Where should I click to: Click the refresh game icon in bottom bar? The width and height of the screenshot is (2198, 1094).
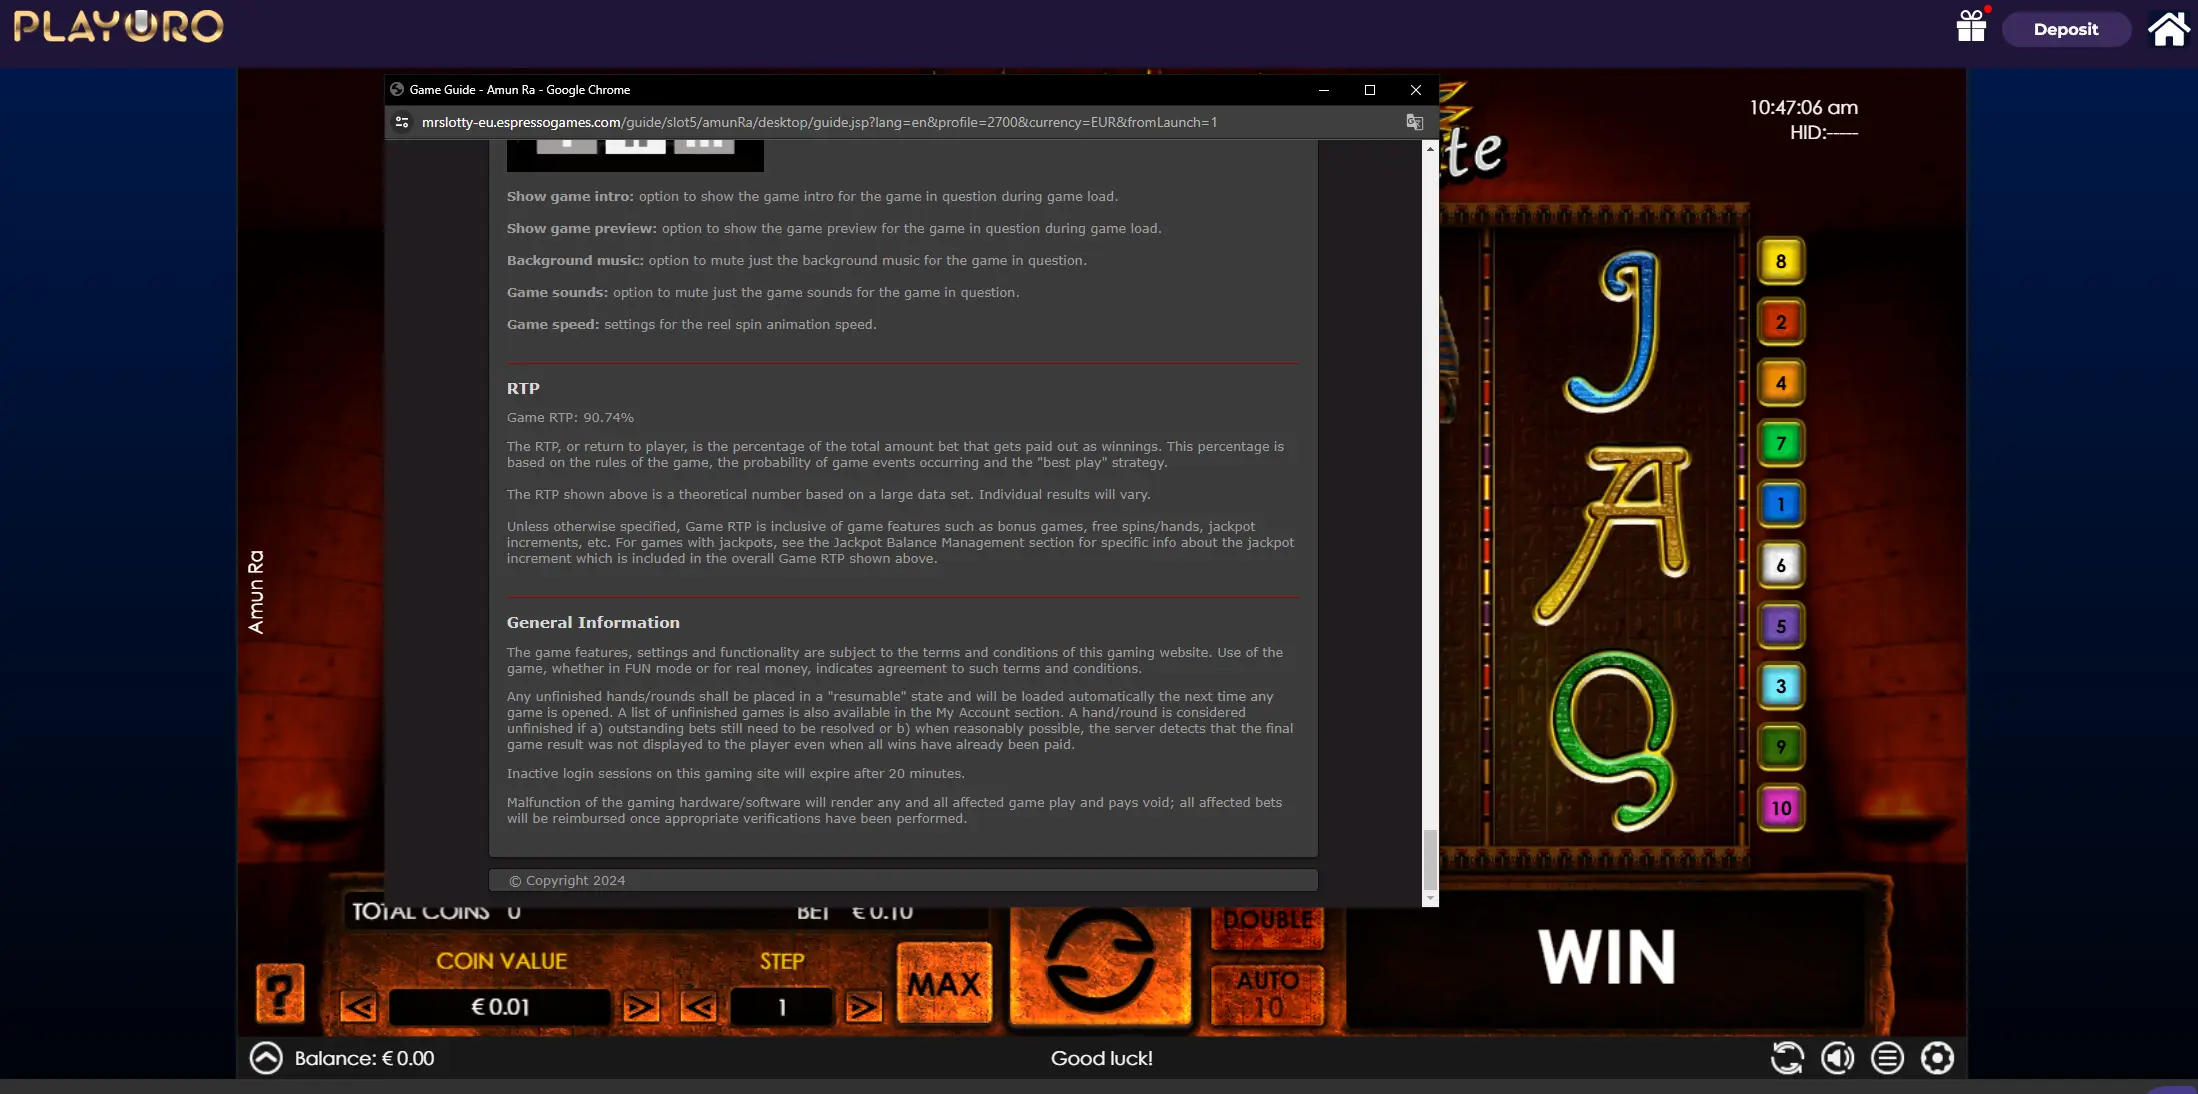click(1787, 1058)
